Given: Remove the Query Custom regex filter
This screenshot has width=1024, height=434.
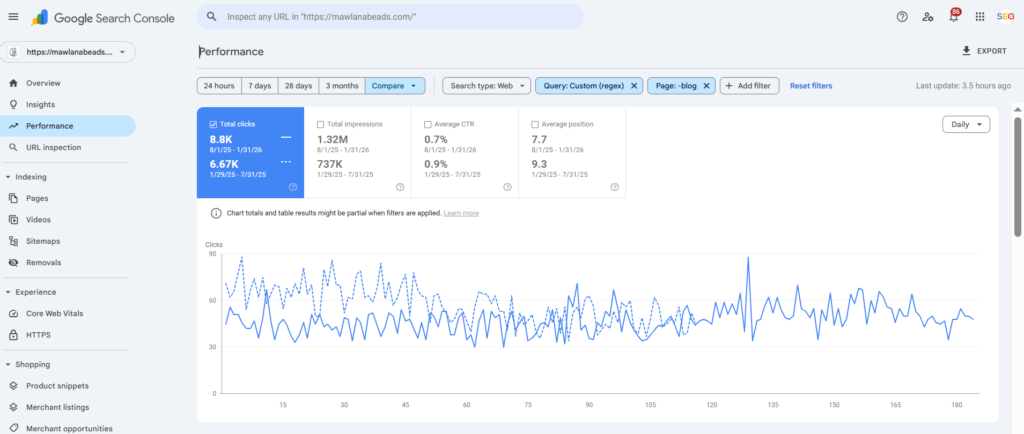Looking at the screenshot, I should point(634,86).
